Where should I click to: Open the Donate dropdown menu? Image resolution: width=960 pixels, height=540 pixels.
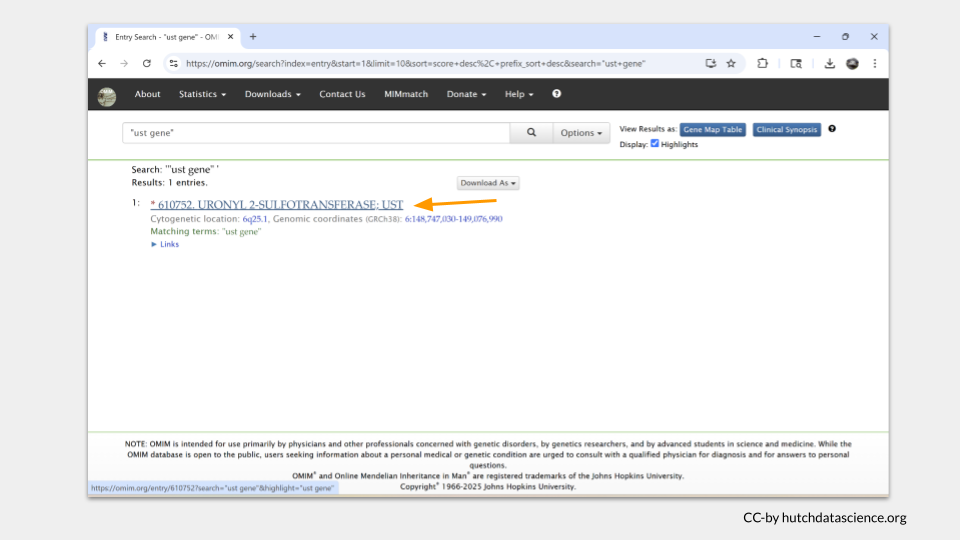click(467, 94)
